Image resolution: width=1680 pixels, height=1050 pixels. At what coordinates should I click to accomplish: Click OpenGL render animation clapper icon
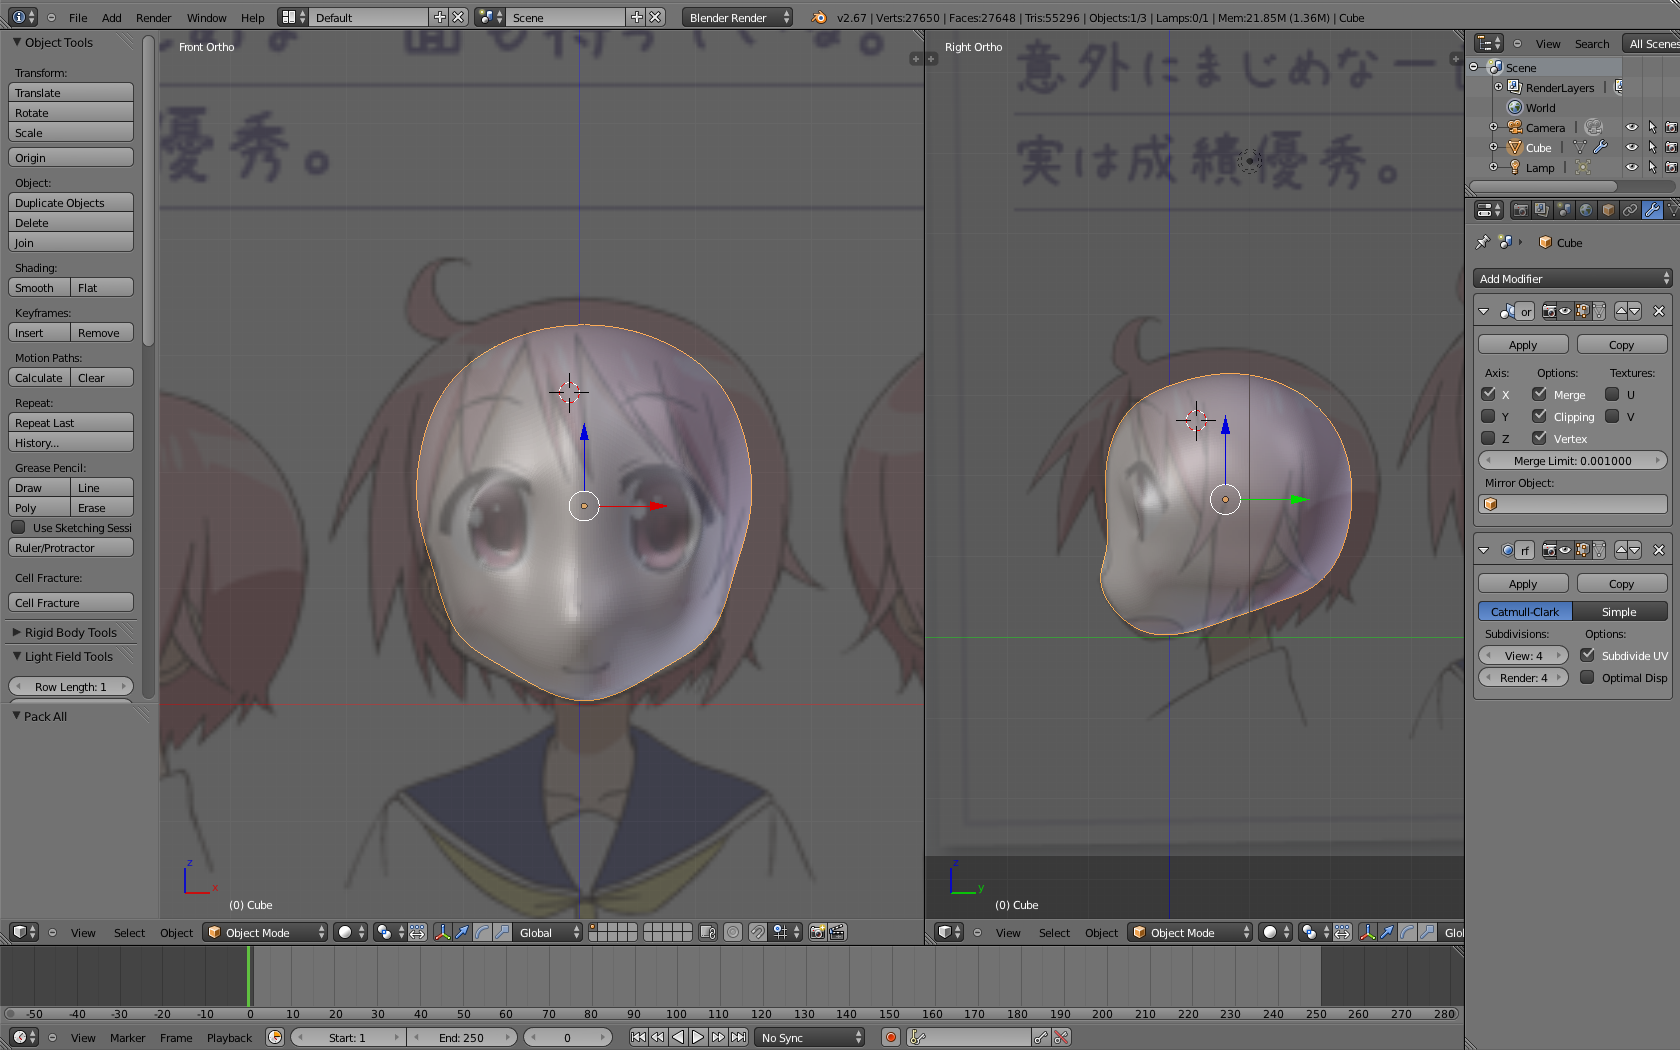pos(838,932)
